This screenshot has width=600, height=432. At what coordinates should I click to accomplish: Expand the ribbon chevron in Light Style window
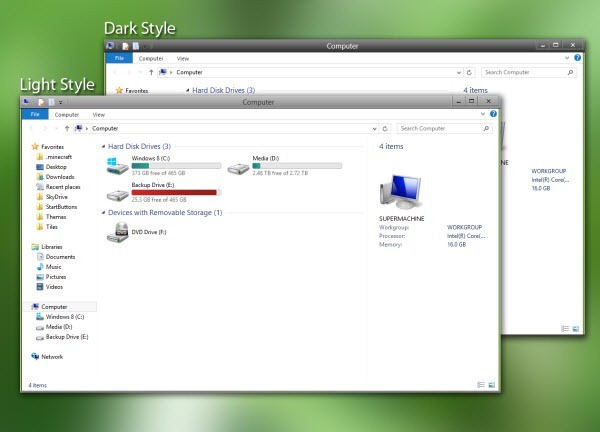pos(483,114)
